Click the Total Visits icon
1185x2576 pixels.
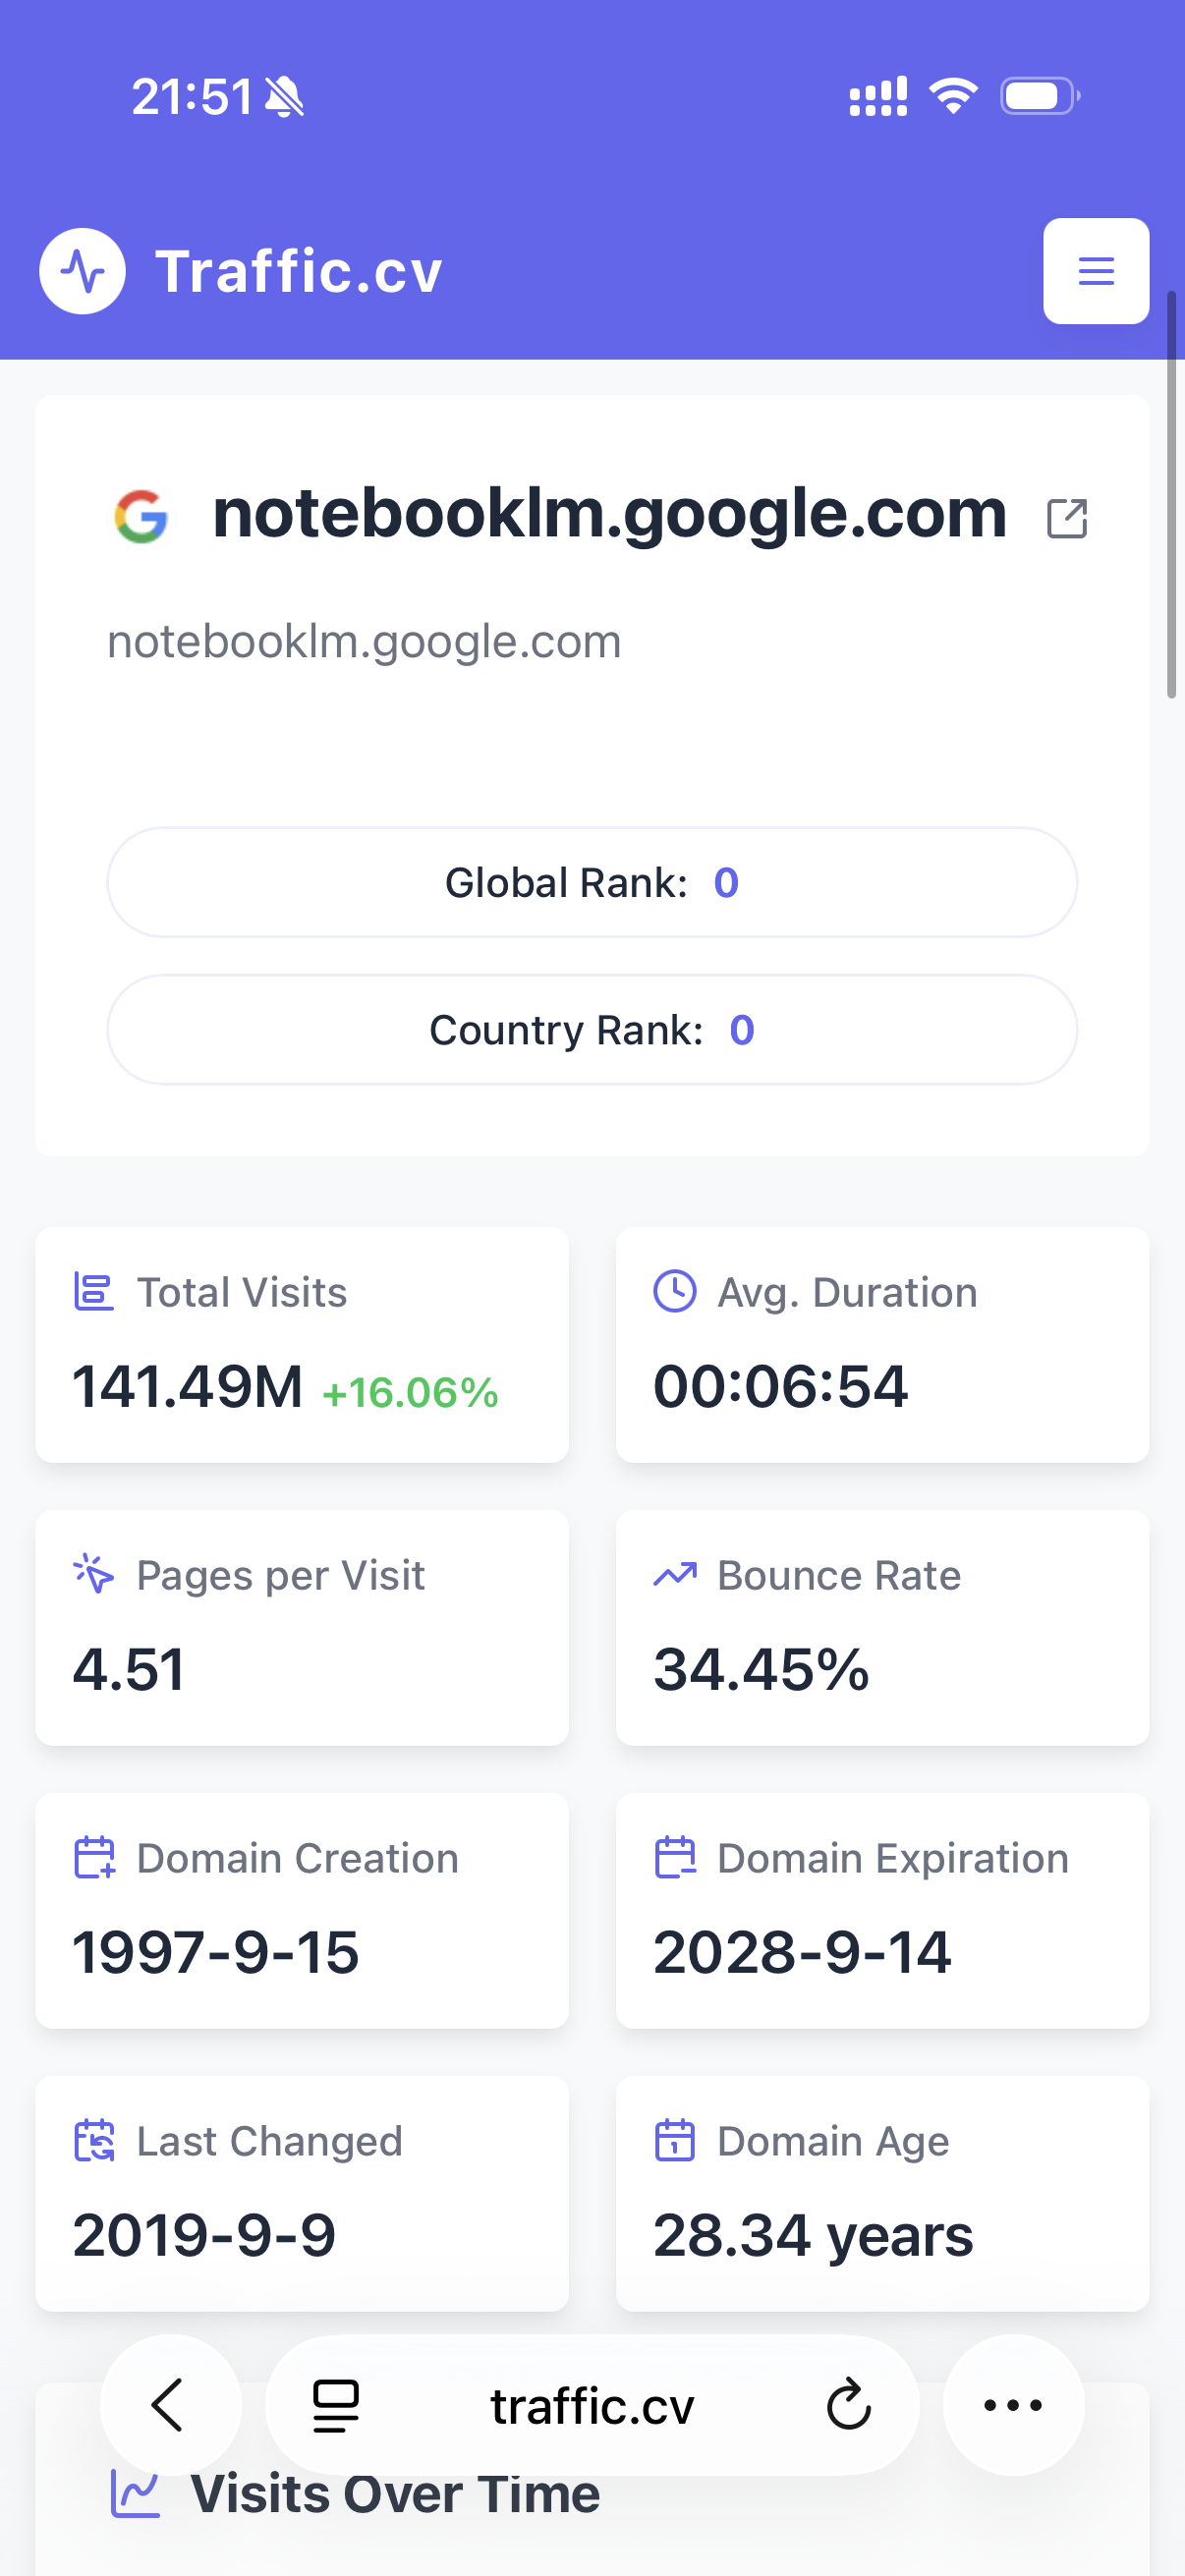pos(94,1292)
